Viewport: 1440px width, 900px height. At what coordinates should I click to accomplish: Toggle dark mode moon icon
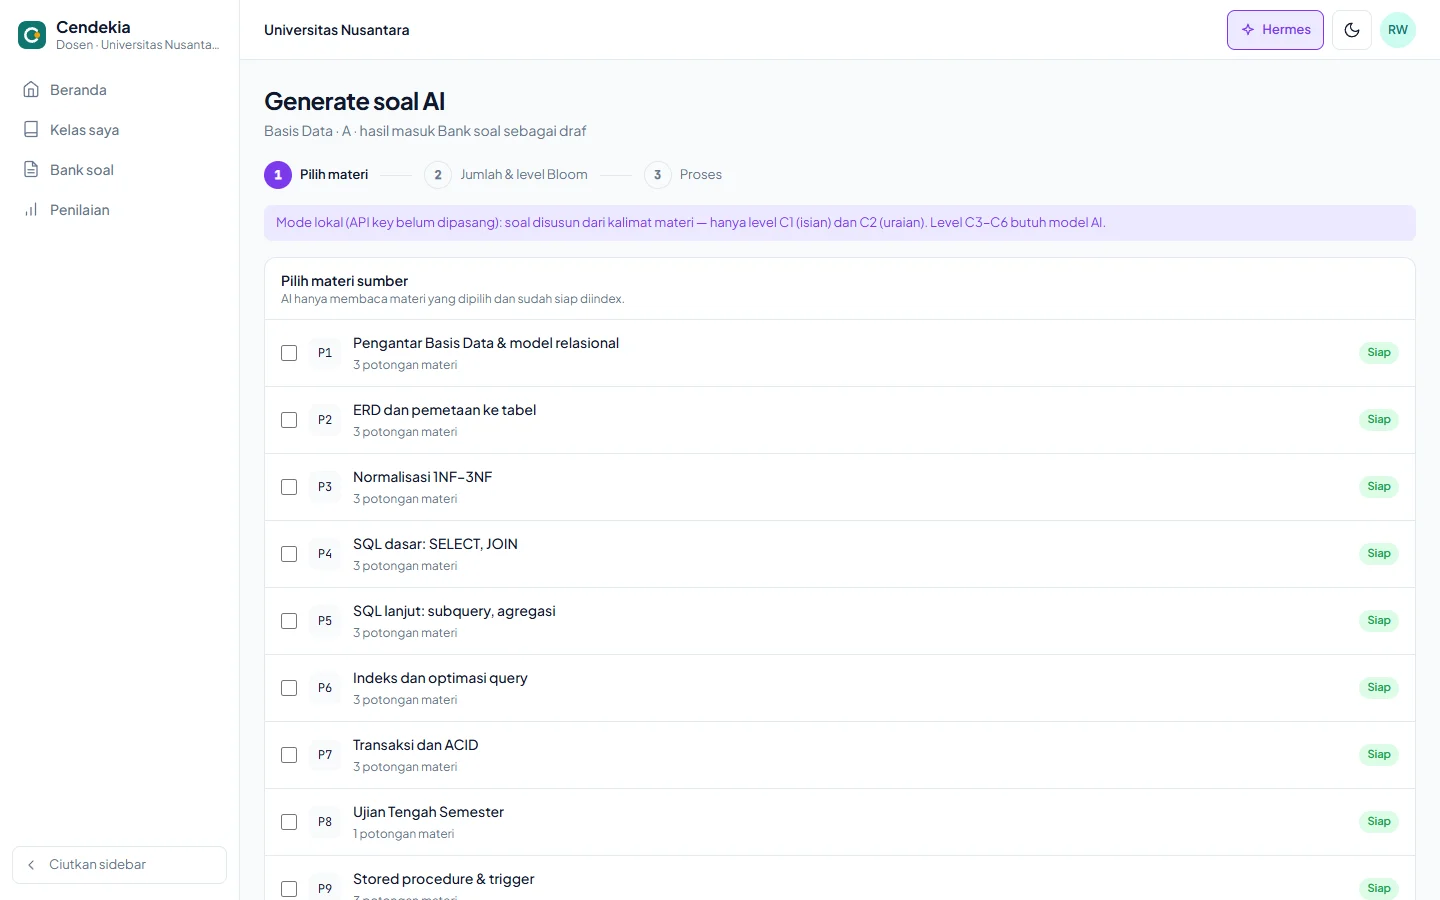1352,30
